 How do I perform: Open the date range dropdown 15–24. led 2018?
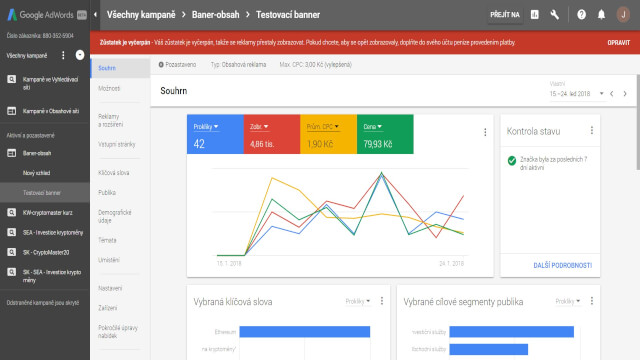576,94
